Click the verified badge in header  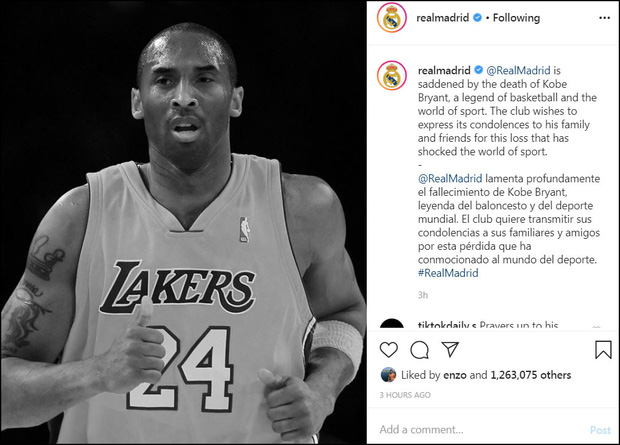click(x=476, y=18)
